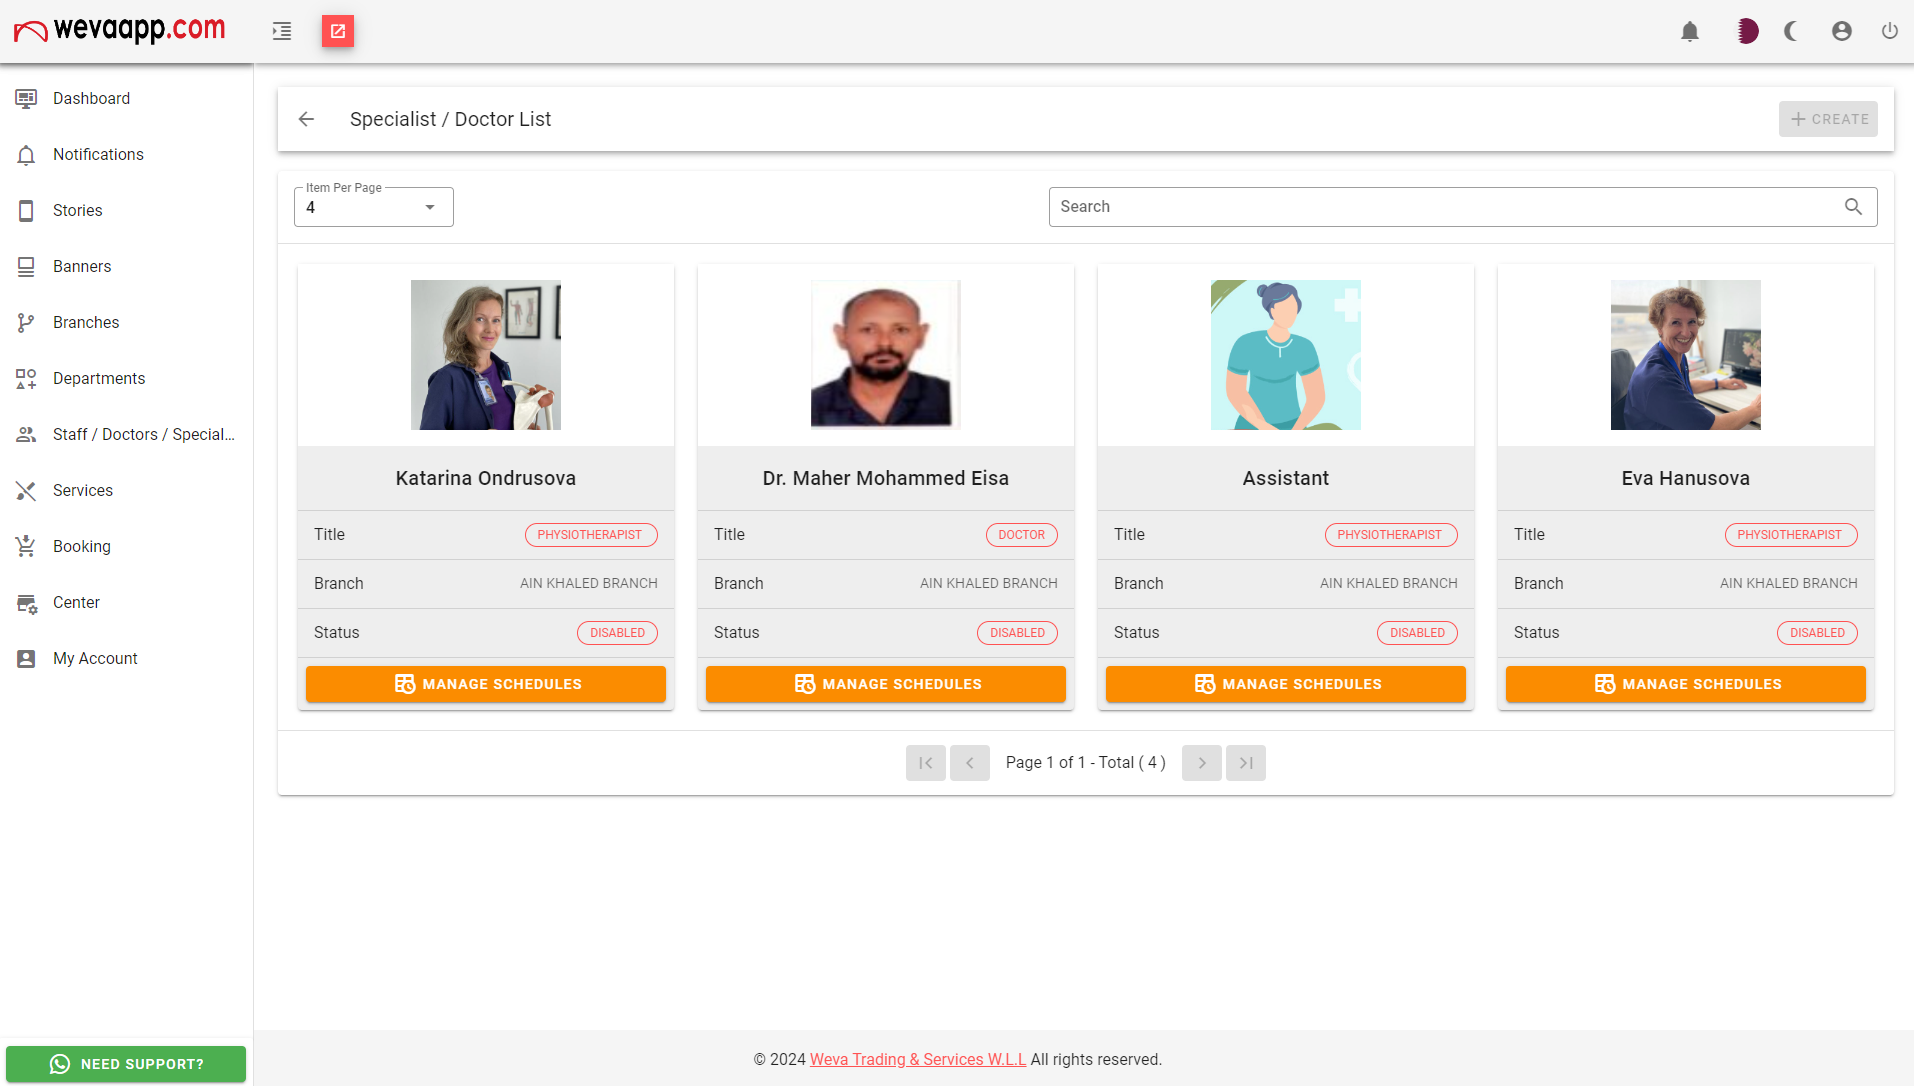Image resolution: width=1914 pixels, height=1086 pixels.
Task: Click the Assistant illustration image
Action: coord(1286,355)
